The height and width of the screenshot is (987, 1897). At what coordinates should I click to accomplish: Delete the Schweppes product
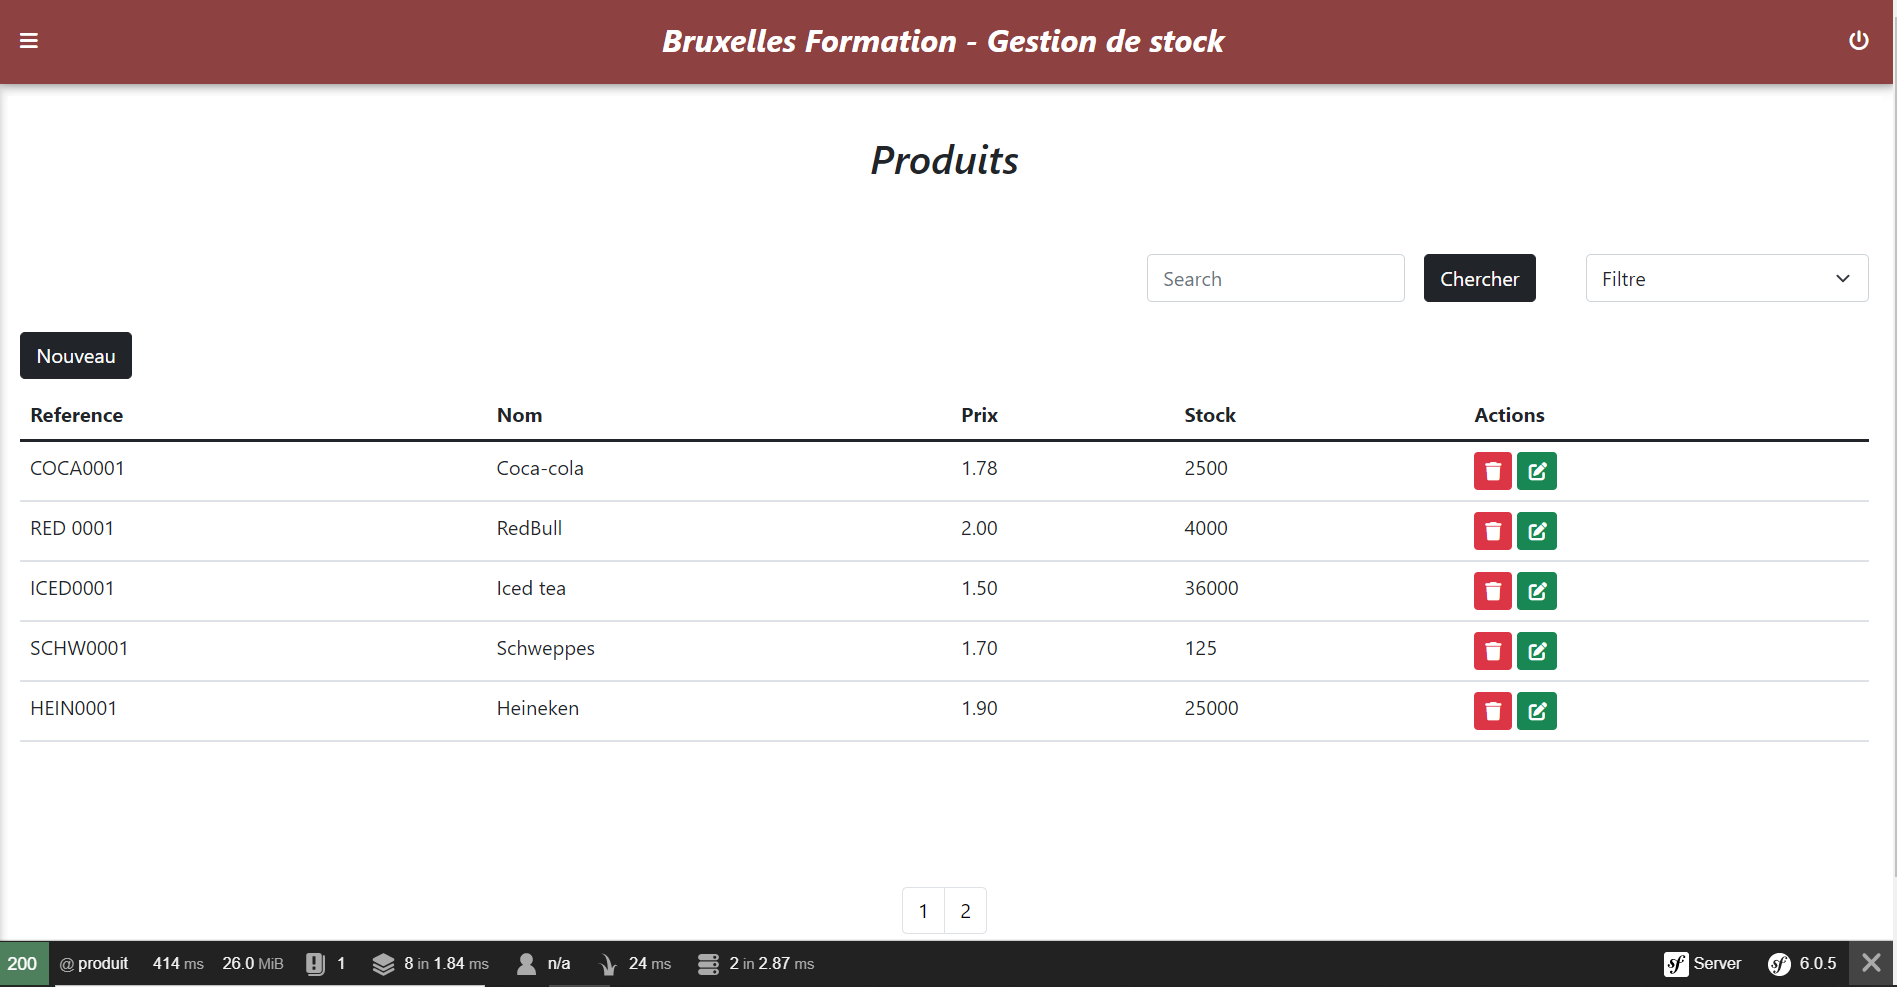click(x=1492, y=650)
